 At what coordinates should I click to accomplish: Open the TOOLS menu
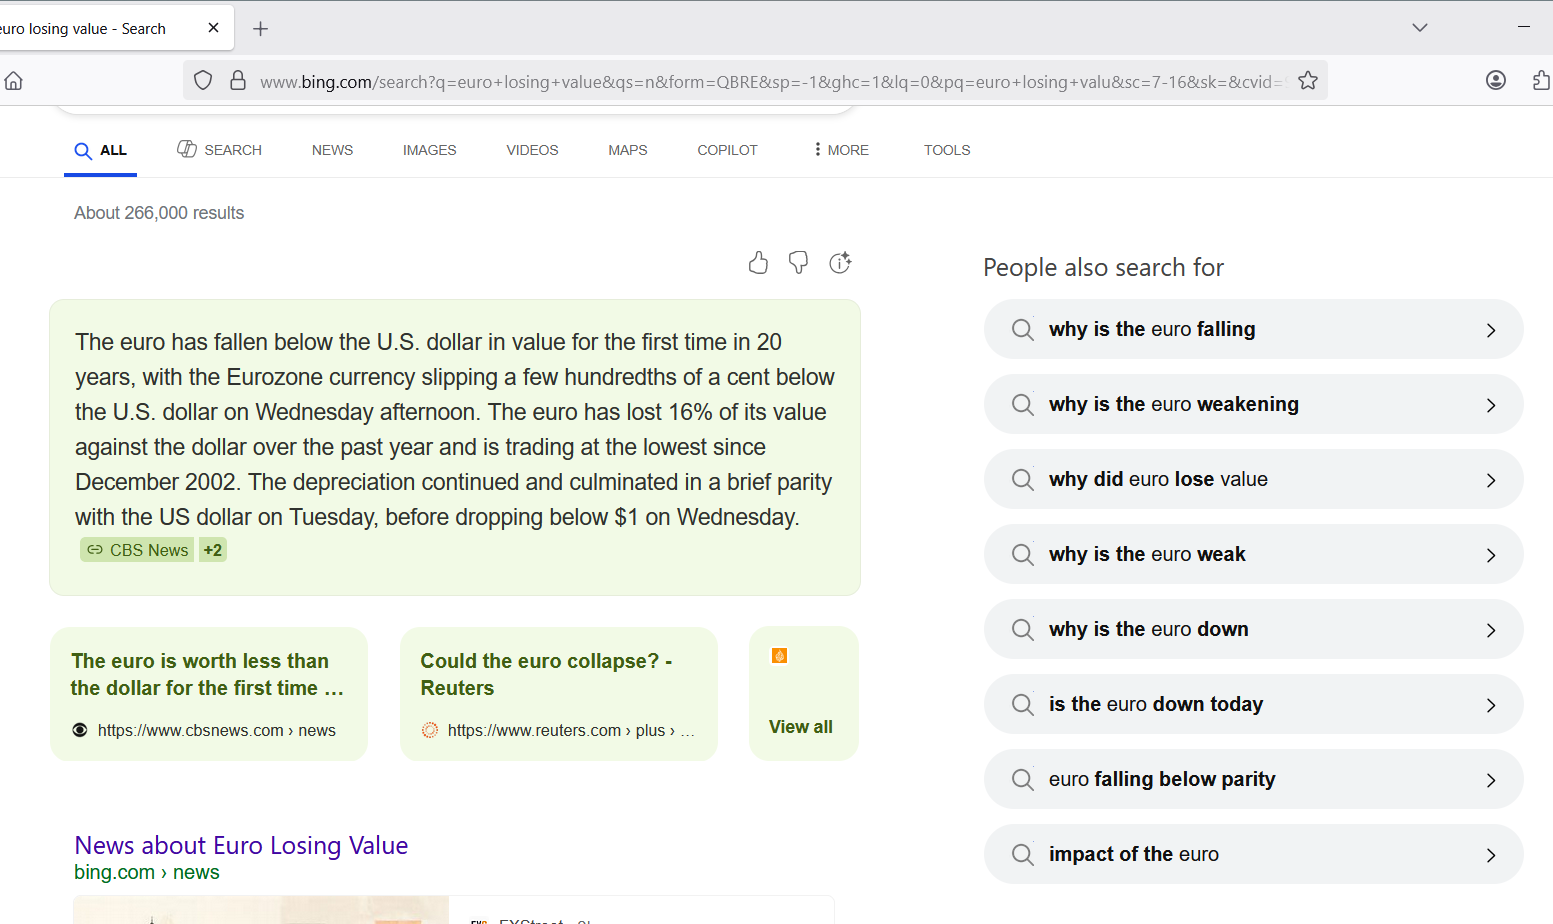947,150
